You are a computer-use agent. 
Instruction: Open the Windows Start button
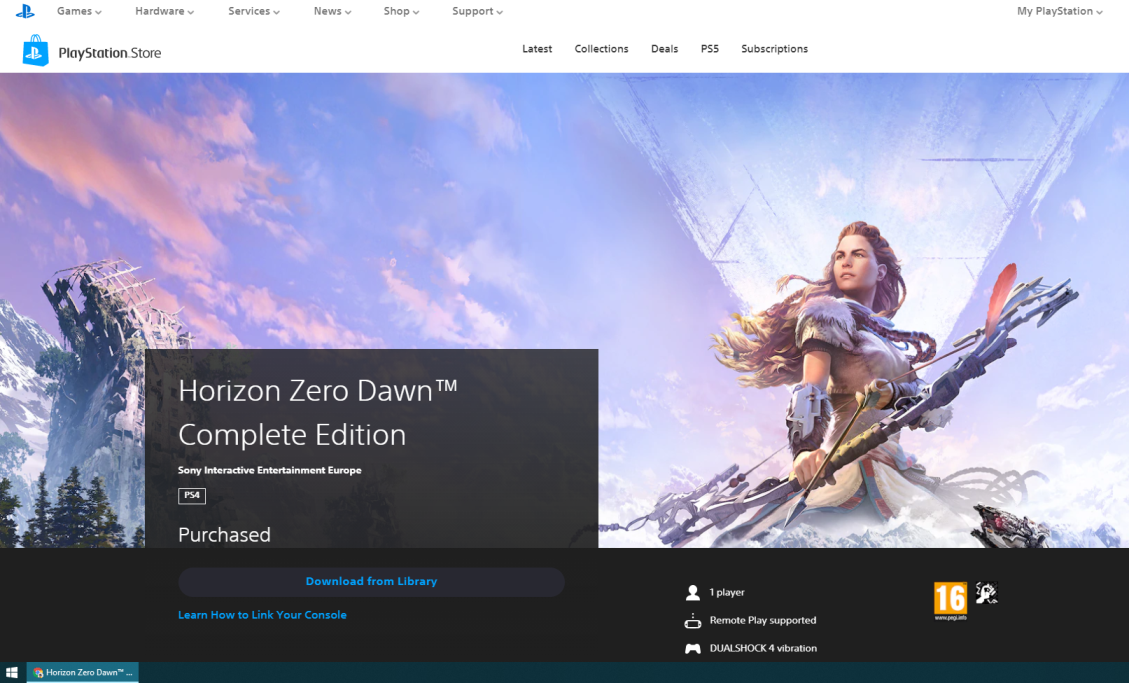(x=12, y=672)
